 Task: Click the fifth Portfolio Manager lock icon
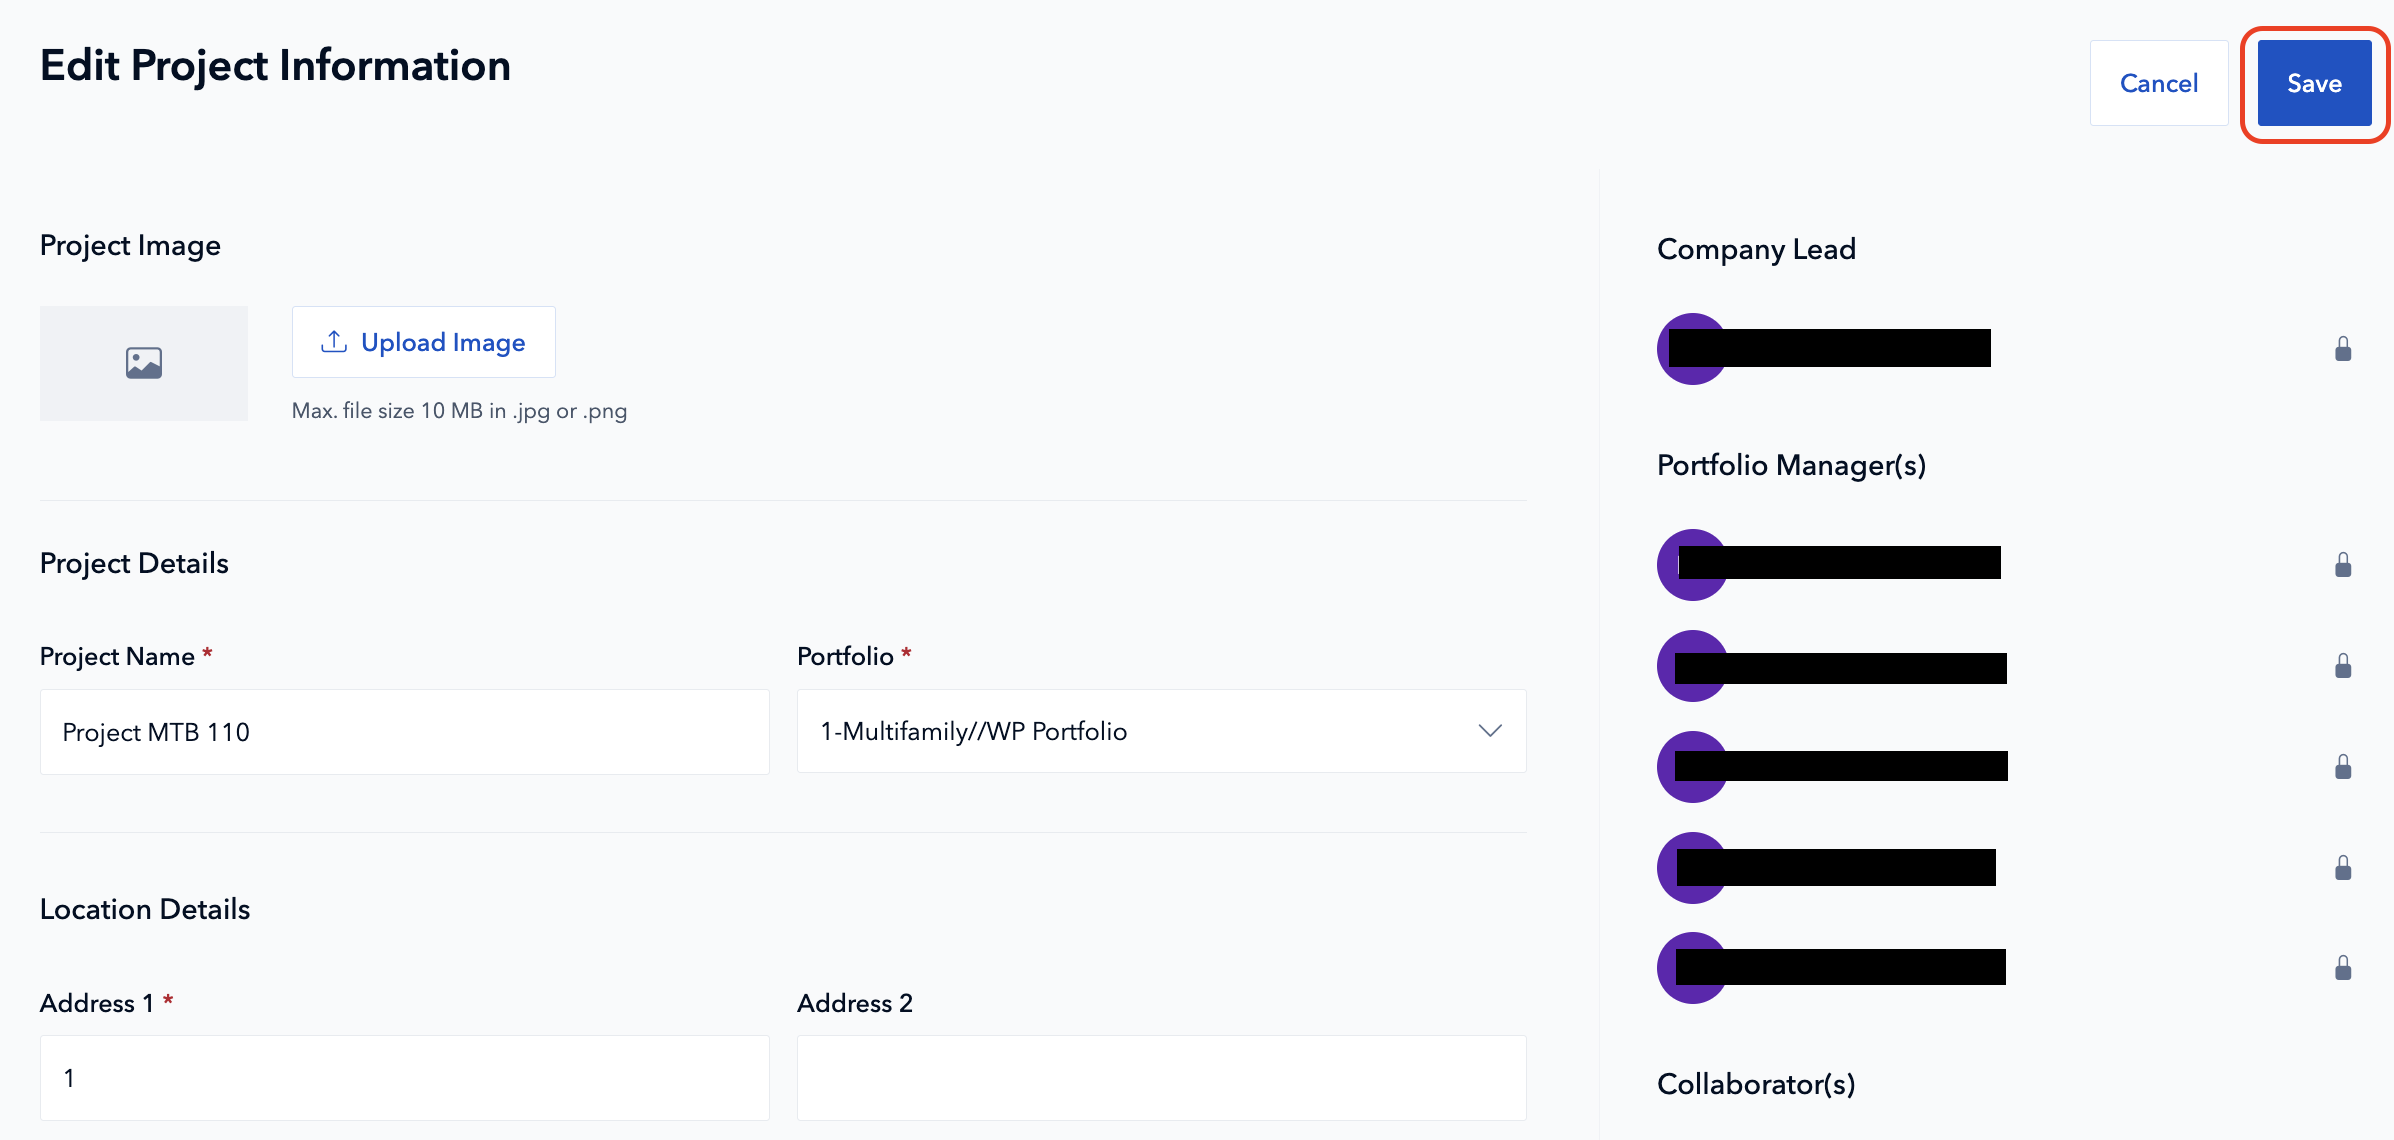point(2343,968)
